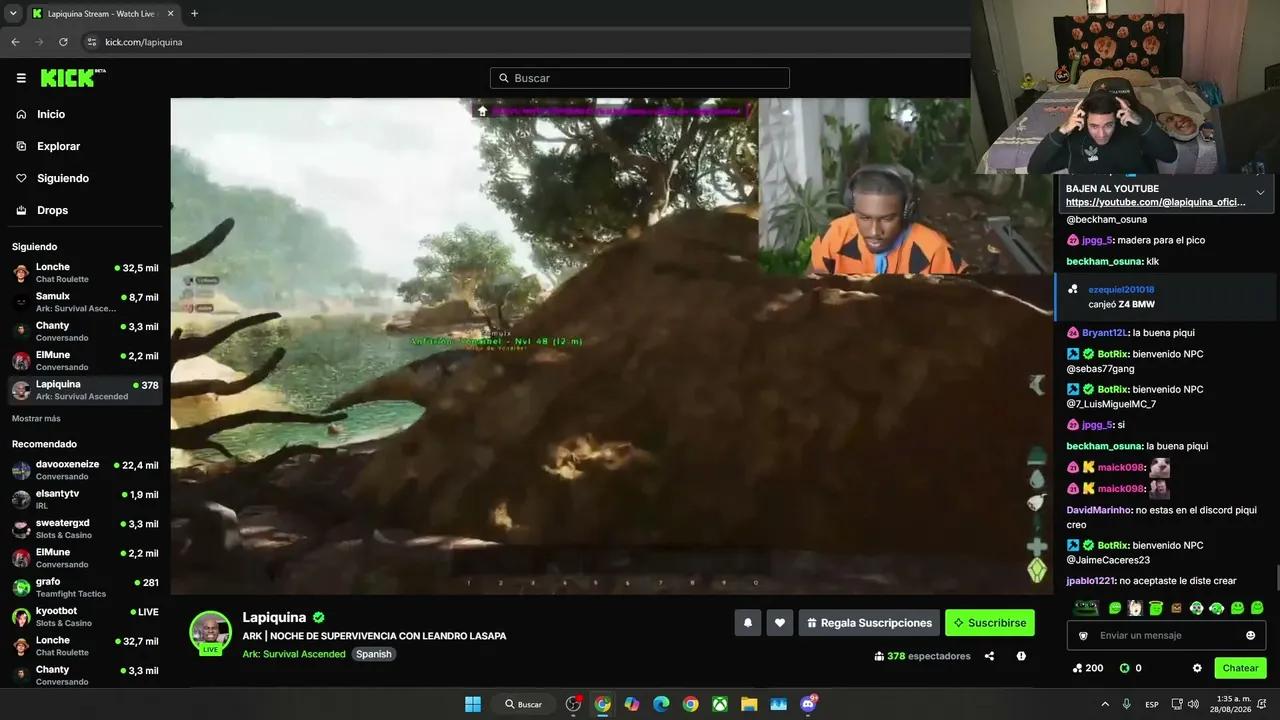Click the Kick logo
1280x720 pixels.
72,78
